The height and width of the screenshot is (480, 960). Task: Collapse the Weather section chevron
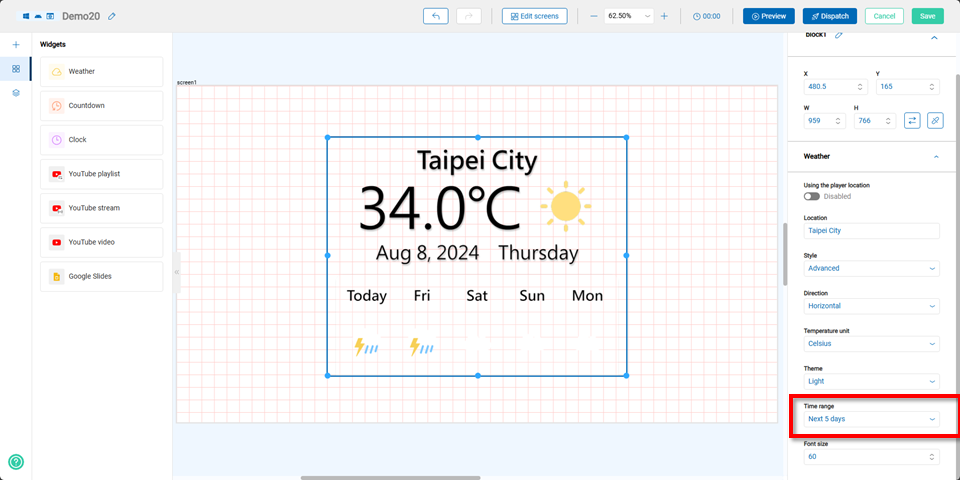tap(935, 157)
